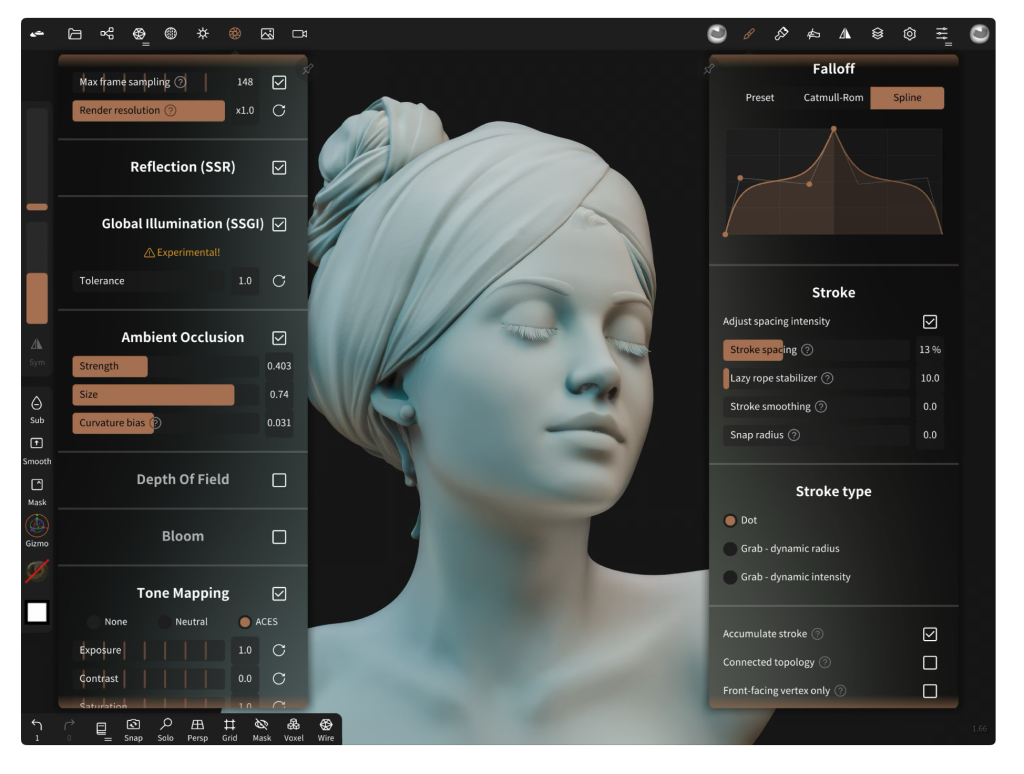This screenshot has height=774, width=1024.
Task: Open the lighting sun menu
Action: tap(202, 34)
